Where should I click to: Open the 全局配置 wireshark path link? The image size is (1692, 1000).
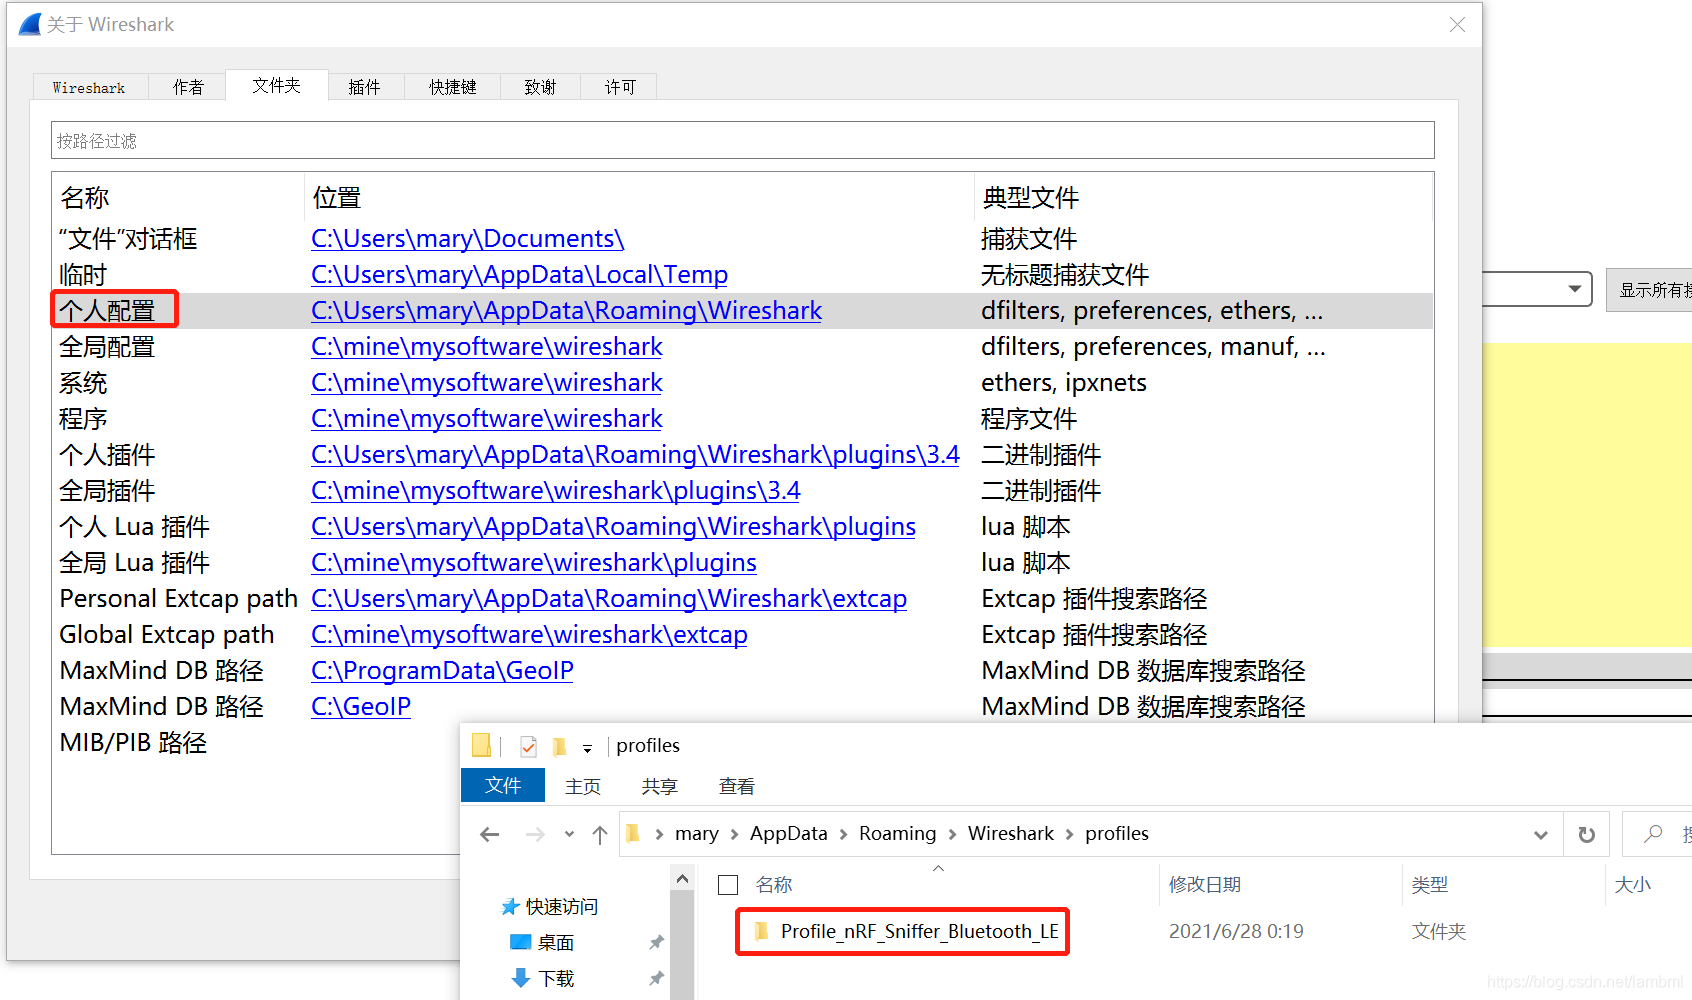tap(486, 347)
